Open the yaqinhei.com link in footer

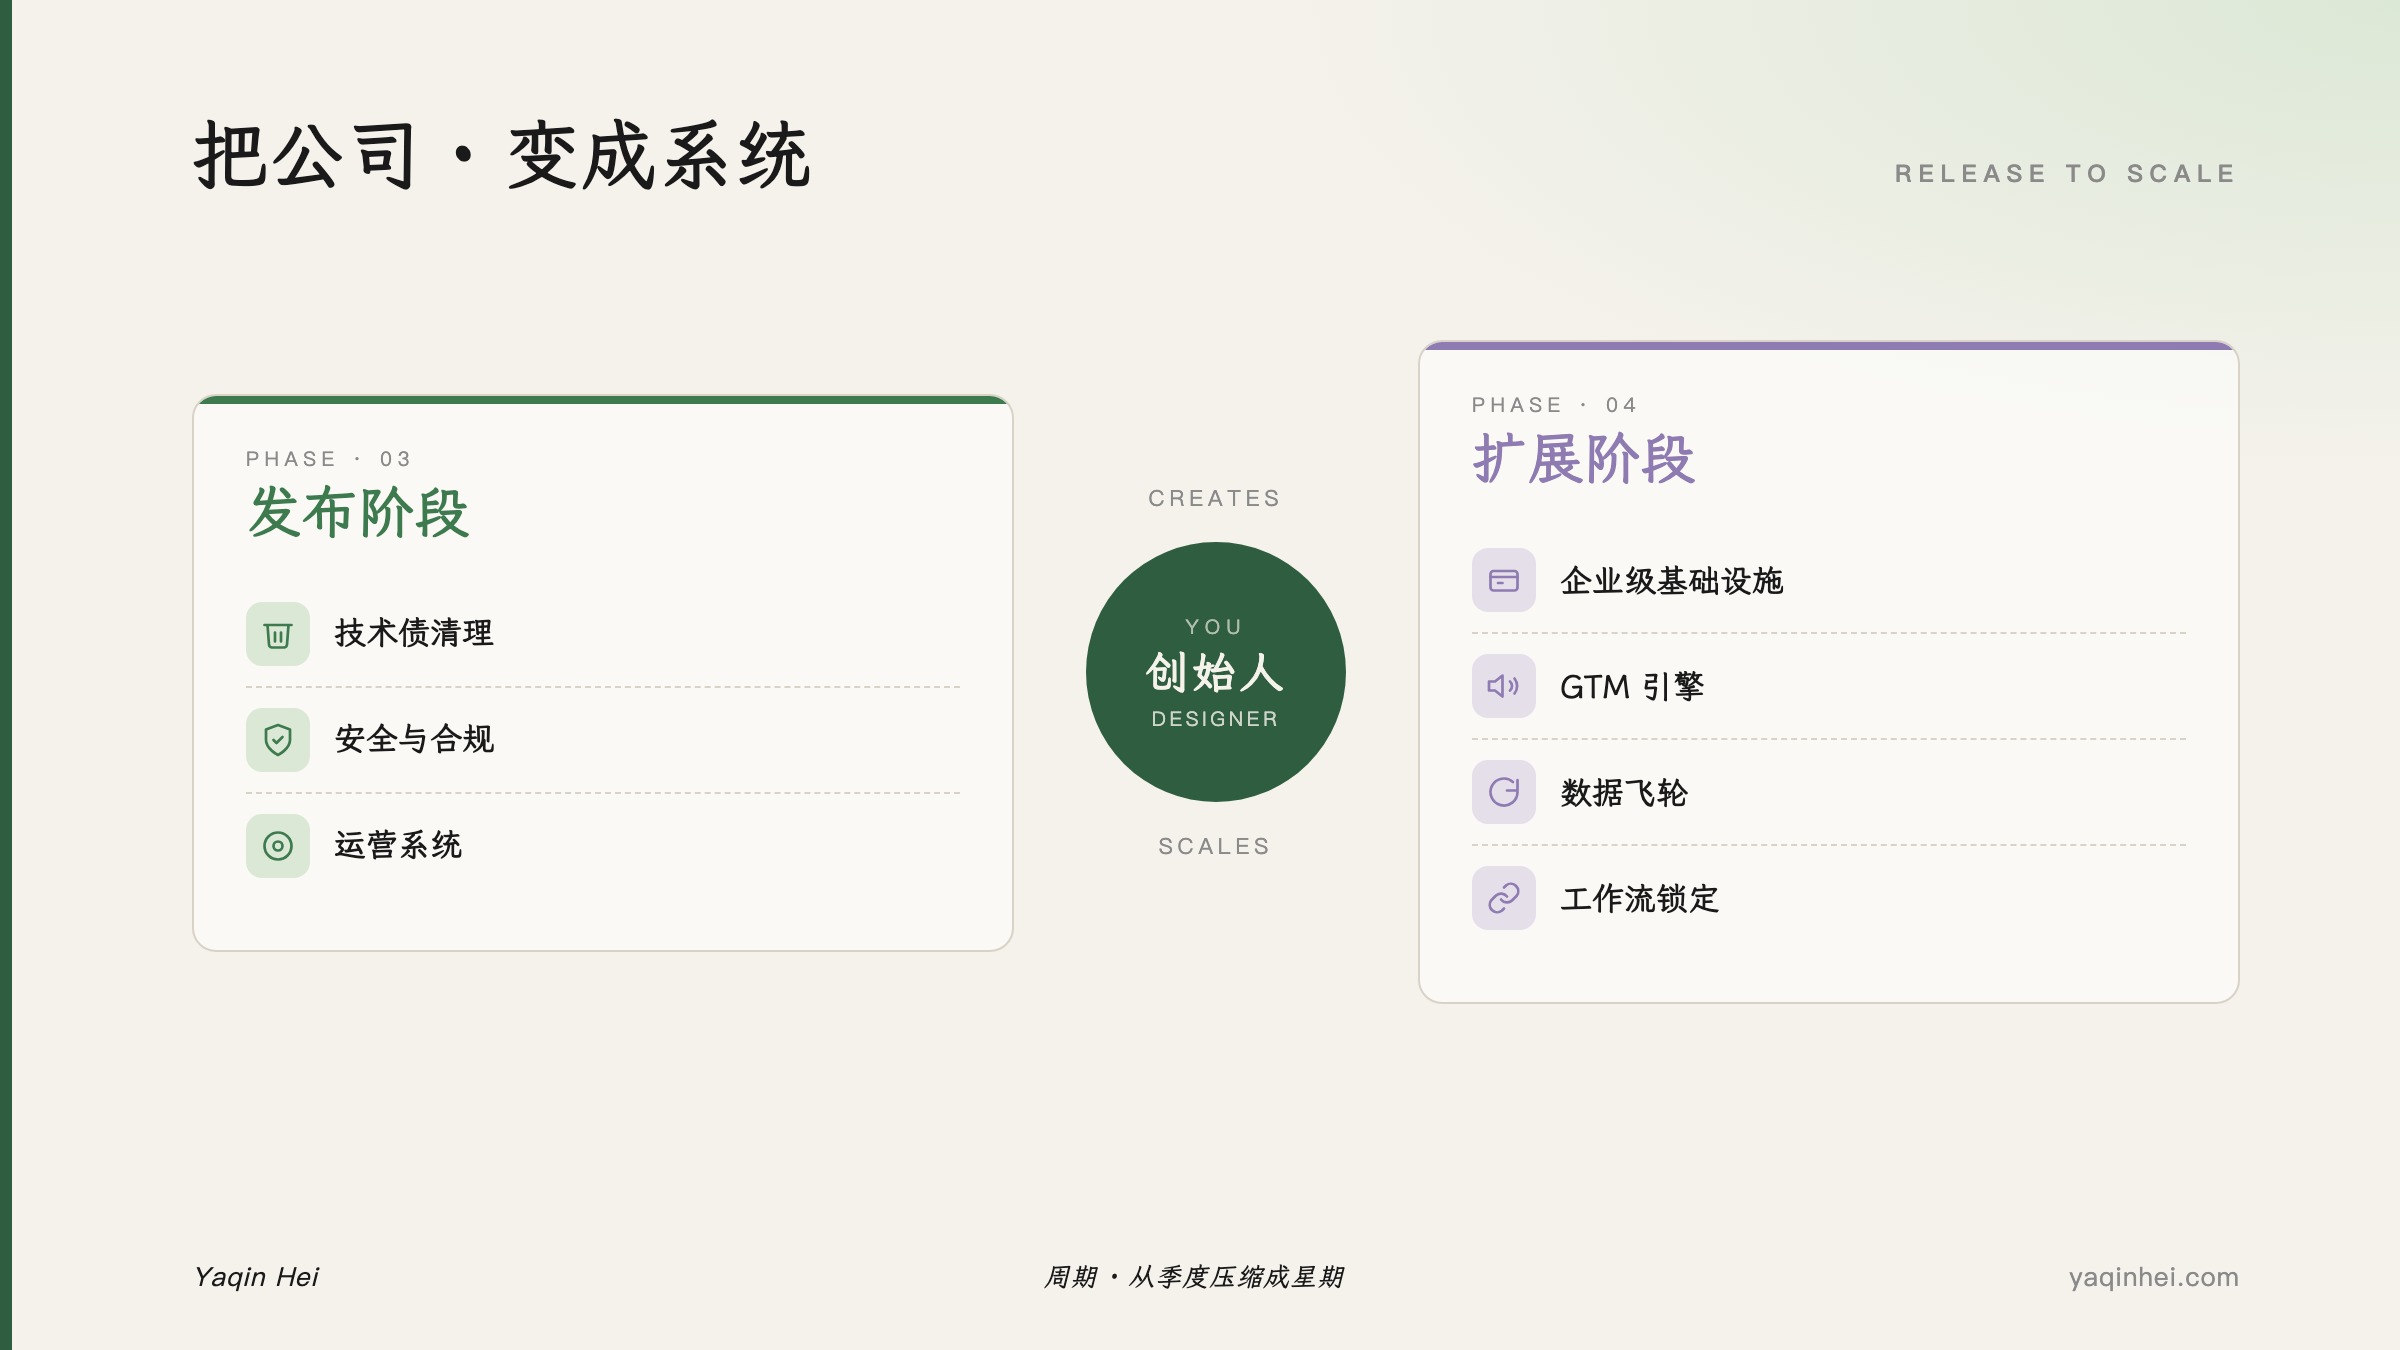[x=2154, y=1277]
